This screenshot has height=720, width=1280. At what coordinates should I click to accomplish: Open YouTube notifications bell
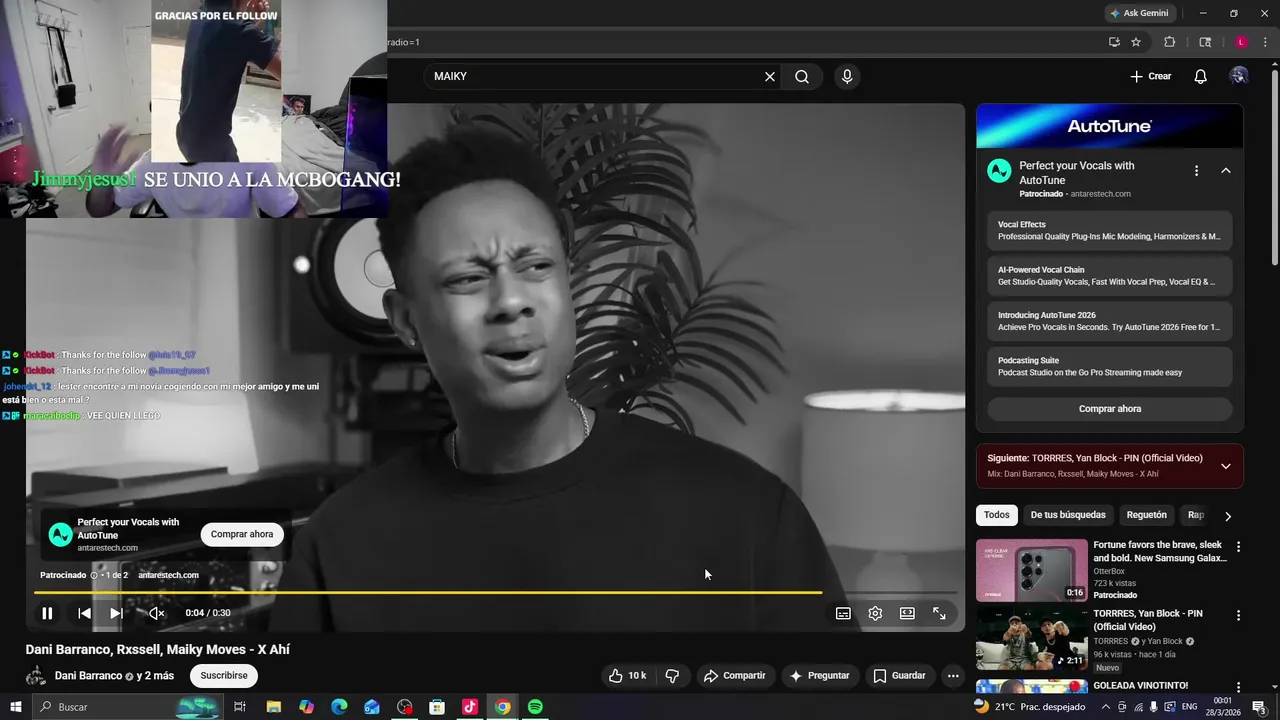(1201, 76)
